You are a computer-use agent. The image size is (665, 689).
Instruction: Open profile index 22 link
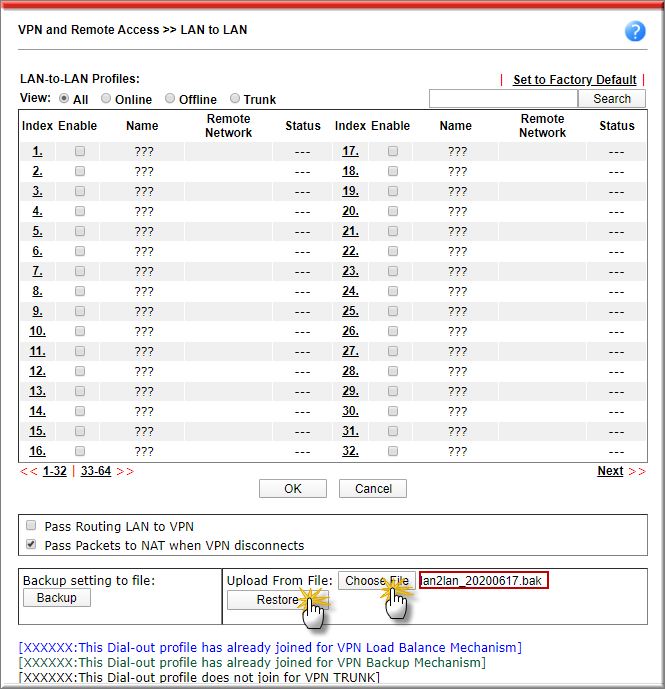click(x=350, y=251)
